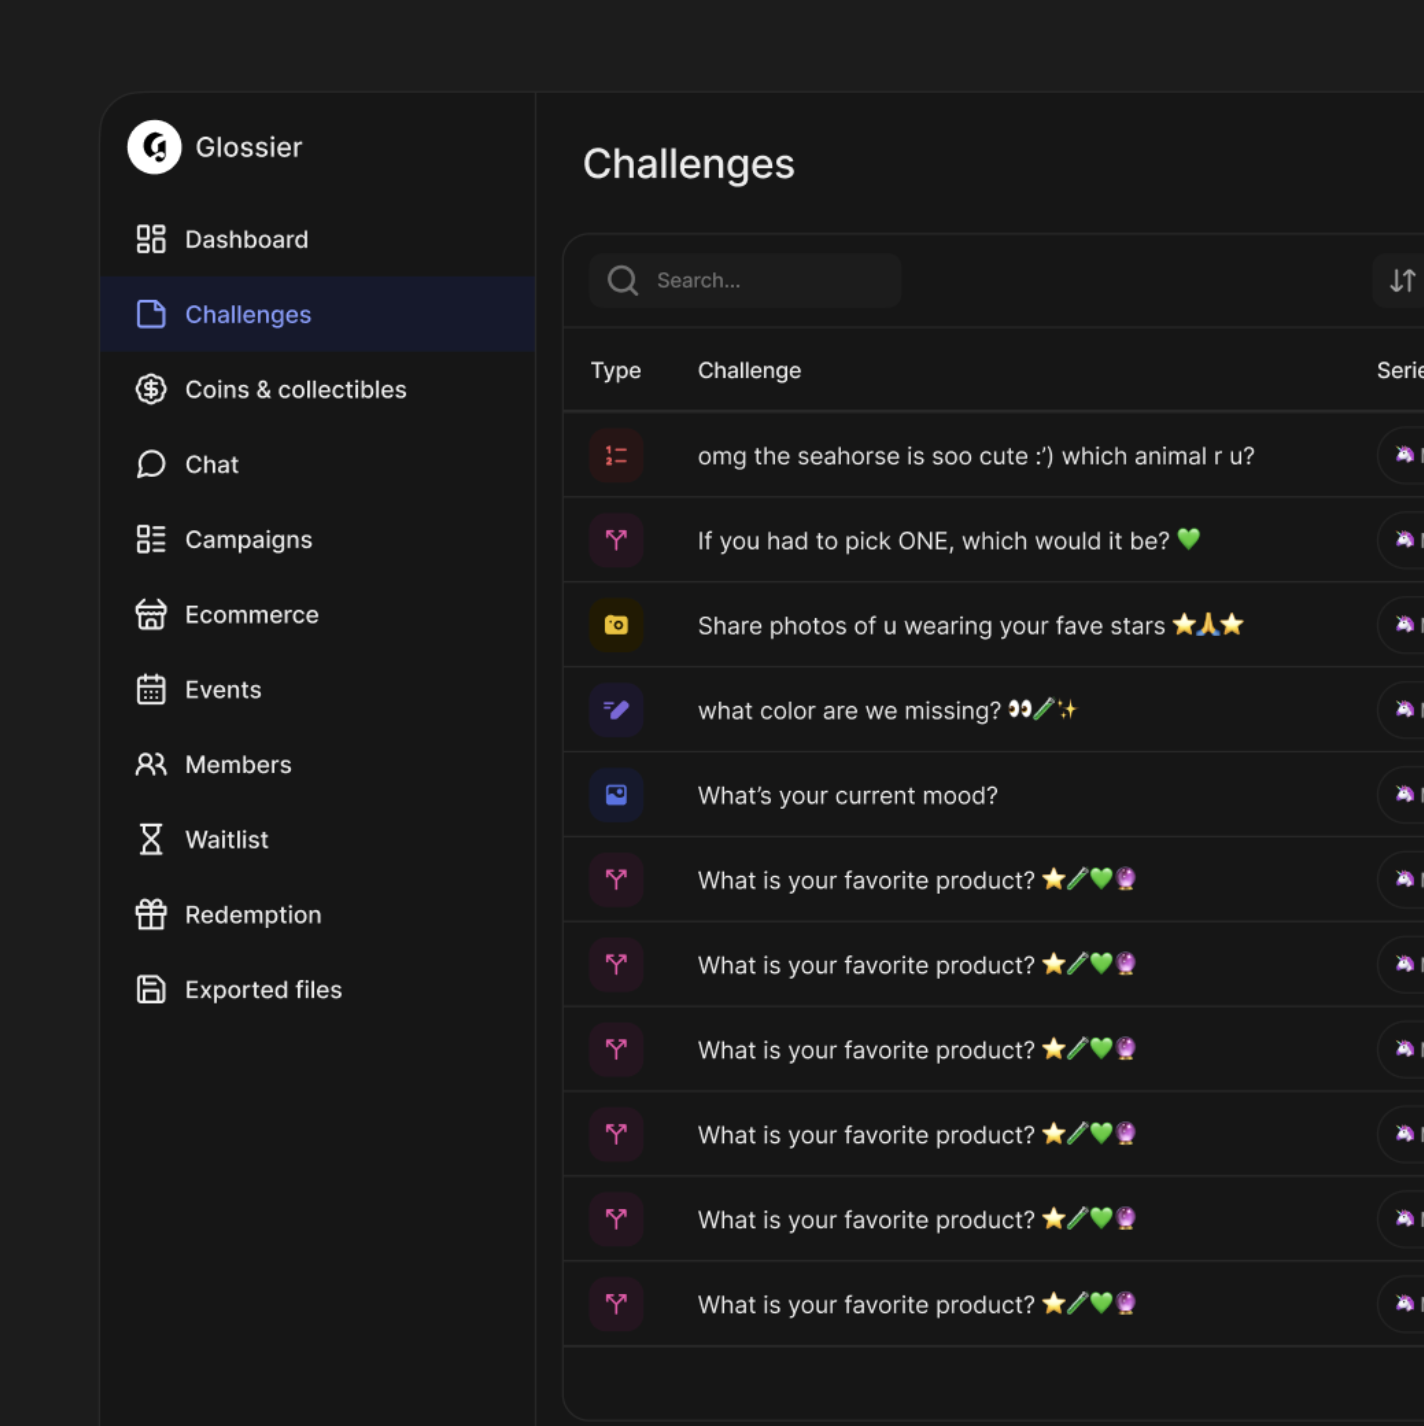1424x1426 pixels.
Task: Open "If you had to pick ONE" challenge
Action: (948, 540)
